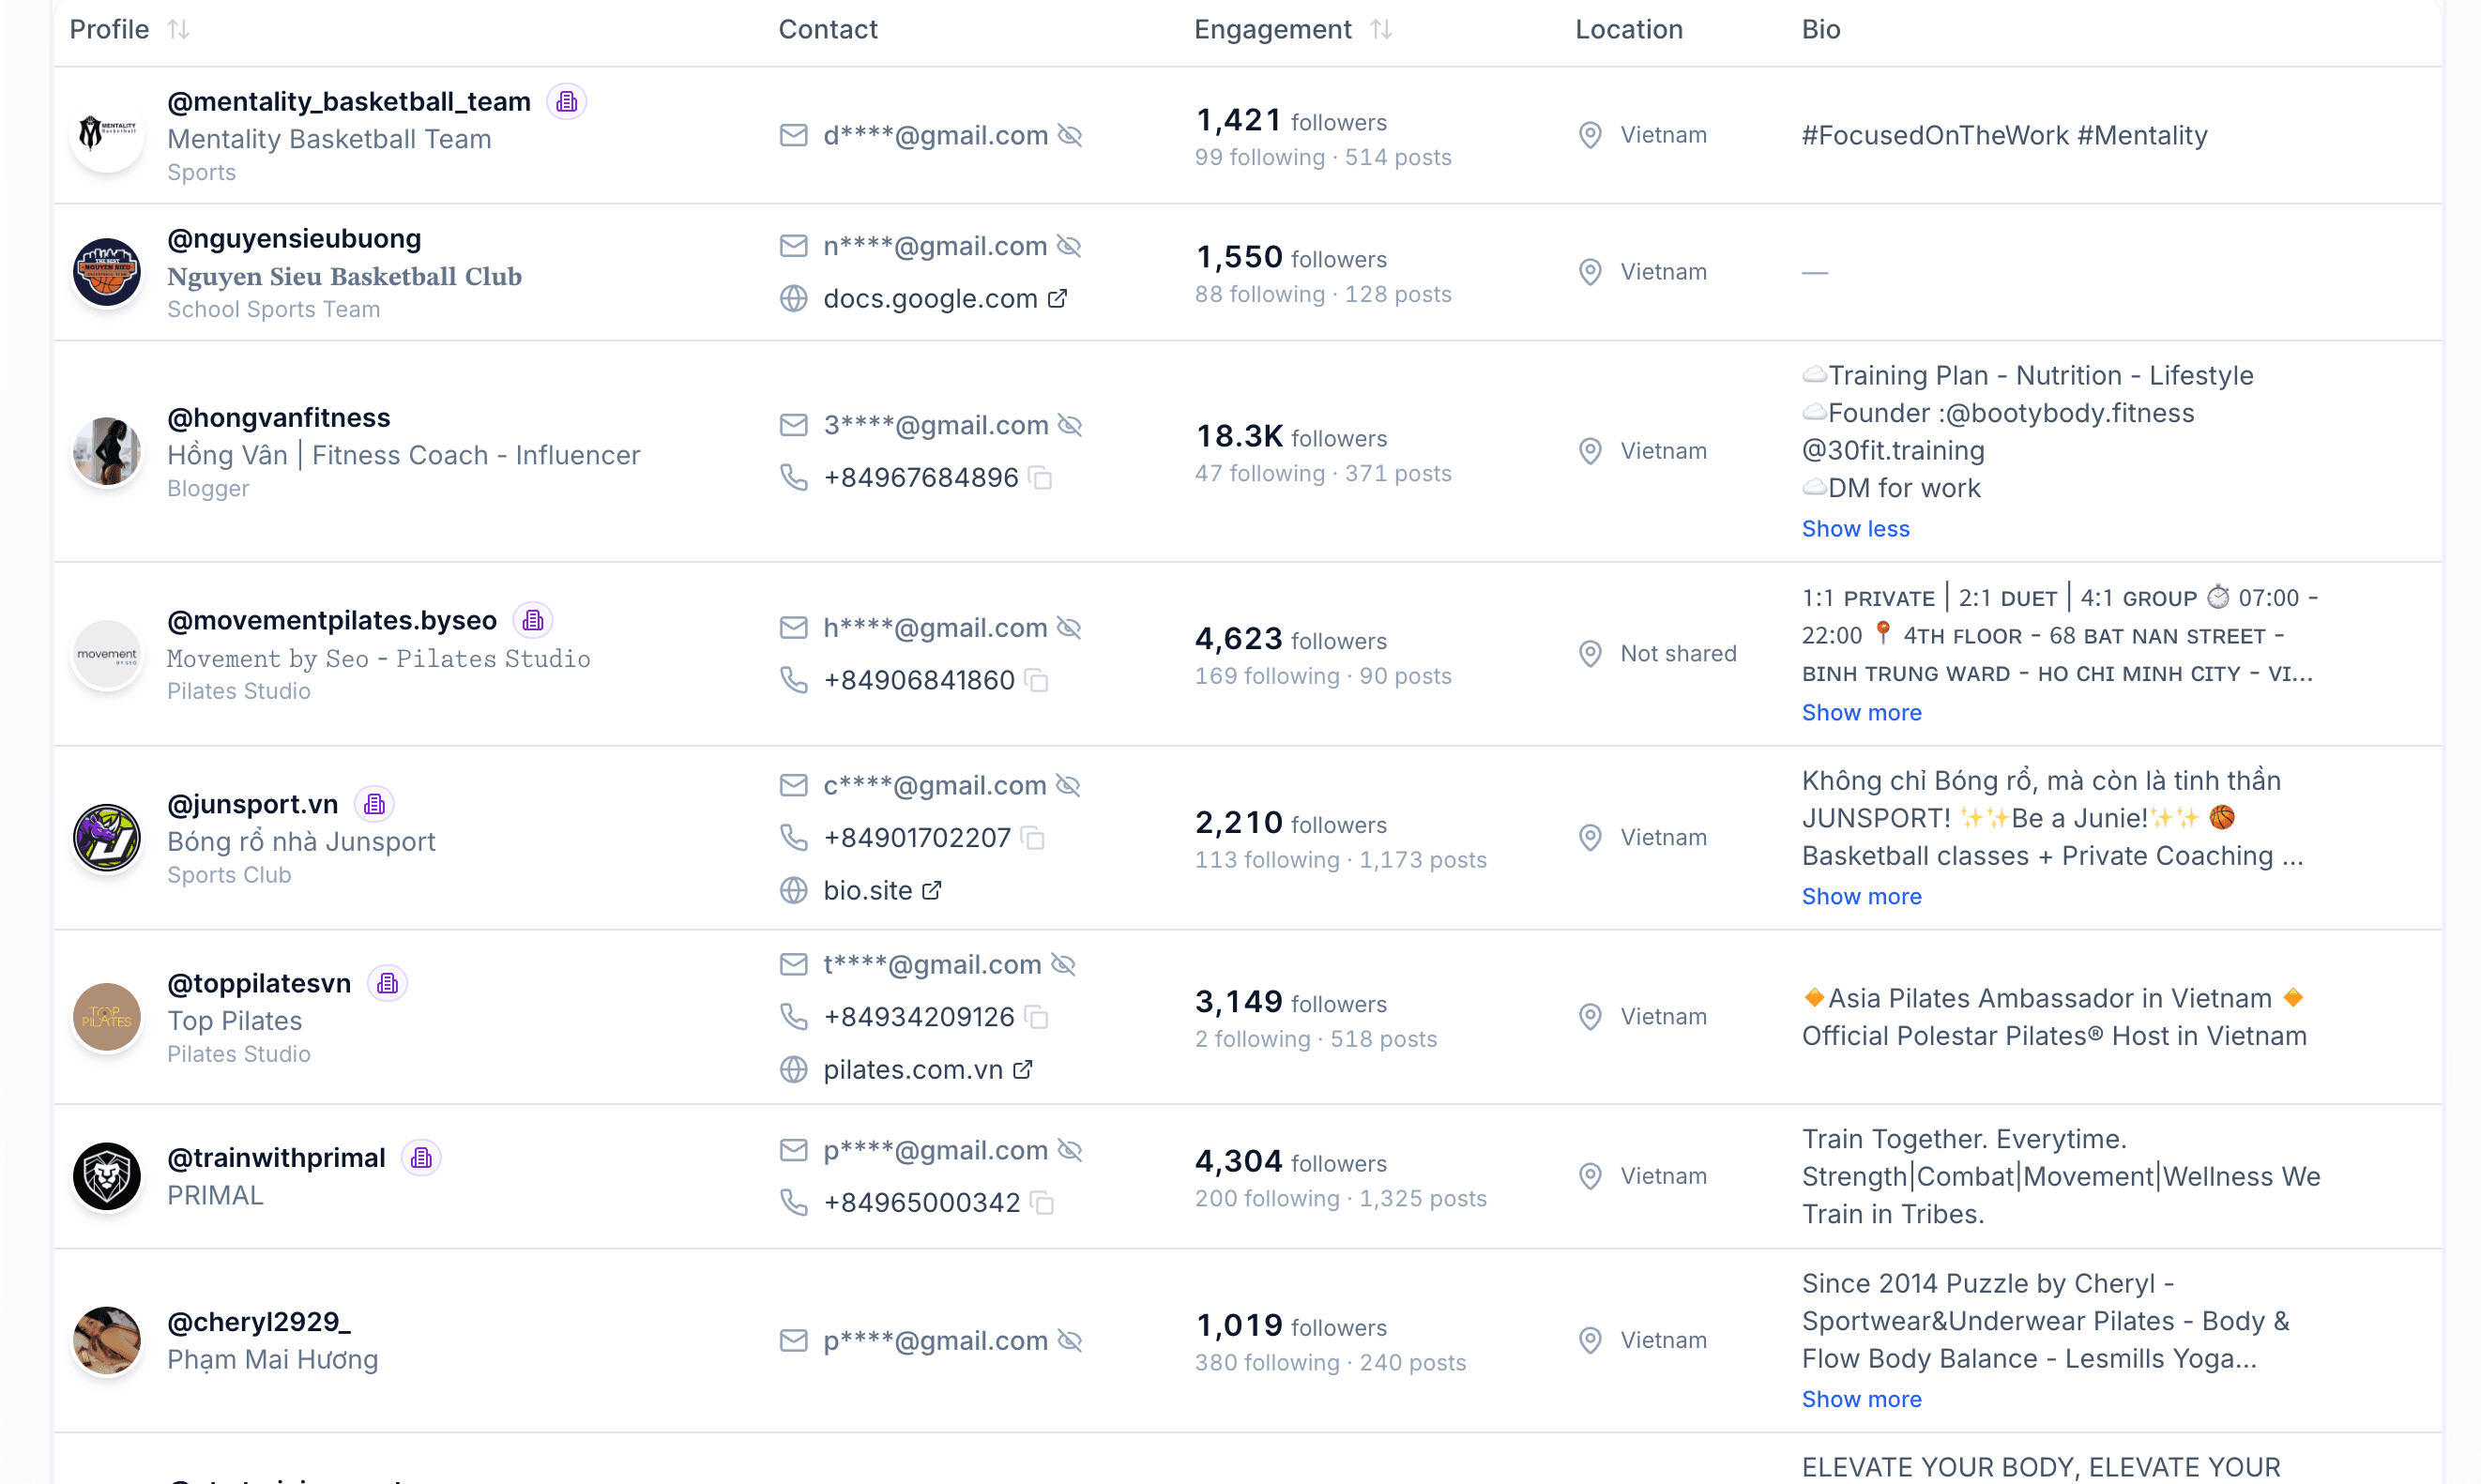The height and width of the screenshot is (1484, 2481).
Task: Collapse Hong Van's bio using Show less
Action: coord(1855,528)
